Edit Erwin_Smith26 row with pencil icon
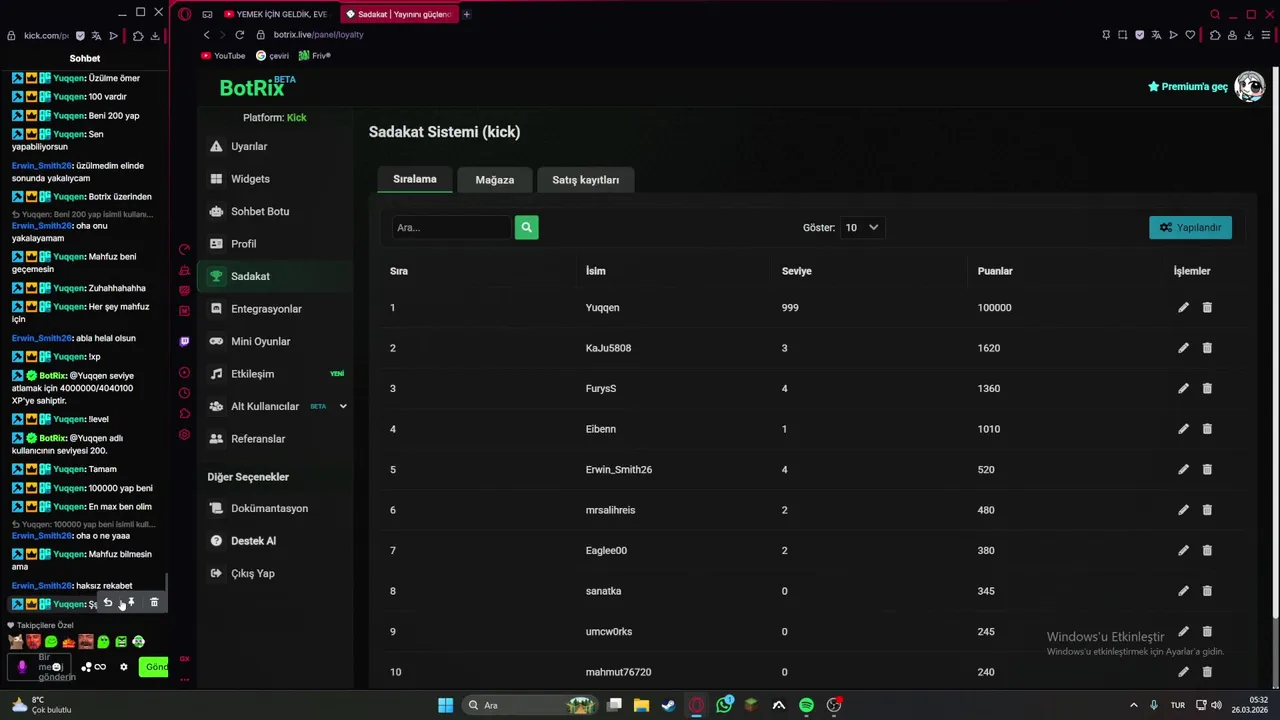Image resolution: width=1280 pixels, height=720 pixels. pos(1183,469)
